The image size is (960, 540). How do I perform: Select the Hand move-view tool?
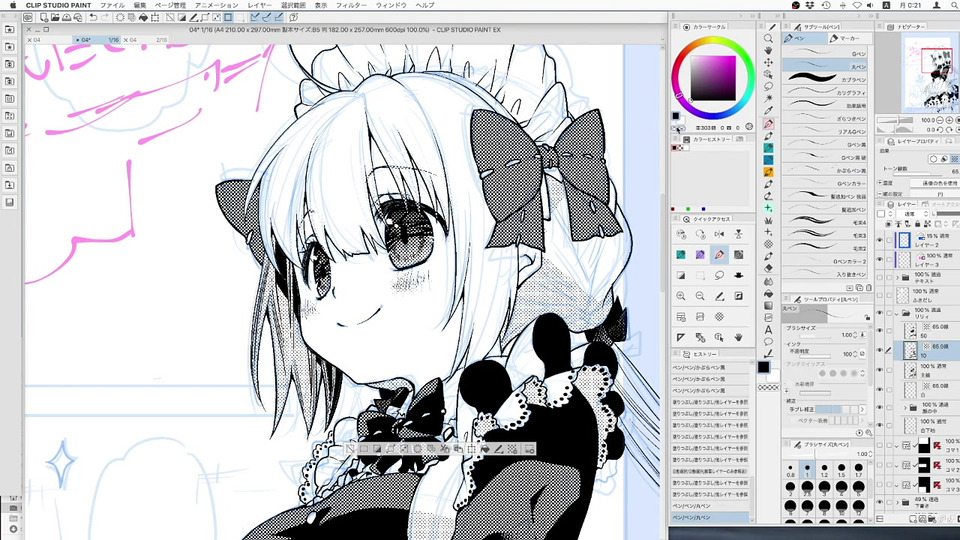point(768,50)
